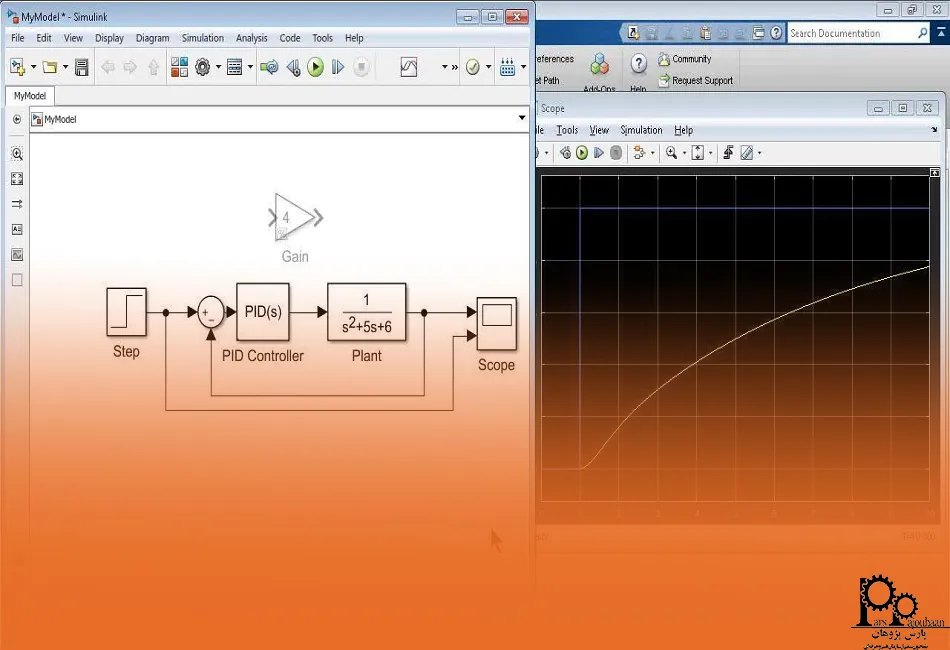Click the Community link
Image resolution: width=950 pixels, height=650 pixels.
click(691, 59)
